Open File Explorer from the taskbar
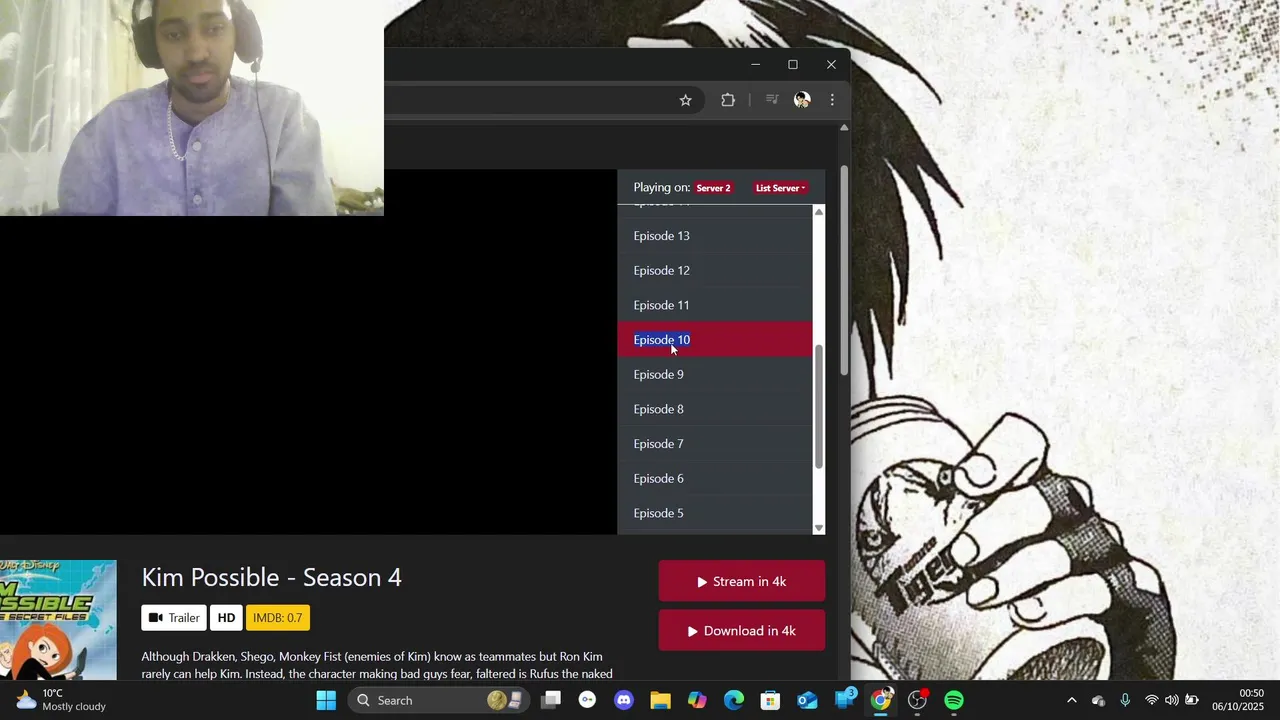 (661, 700)
